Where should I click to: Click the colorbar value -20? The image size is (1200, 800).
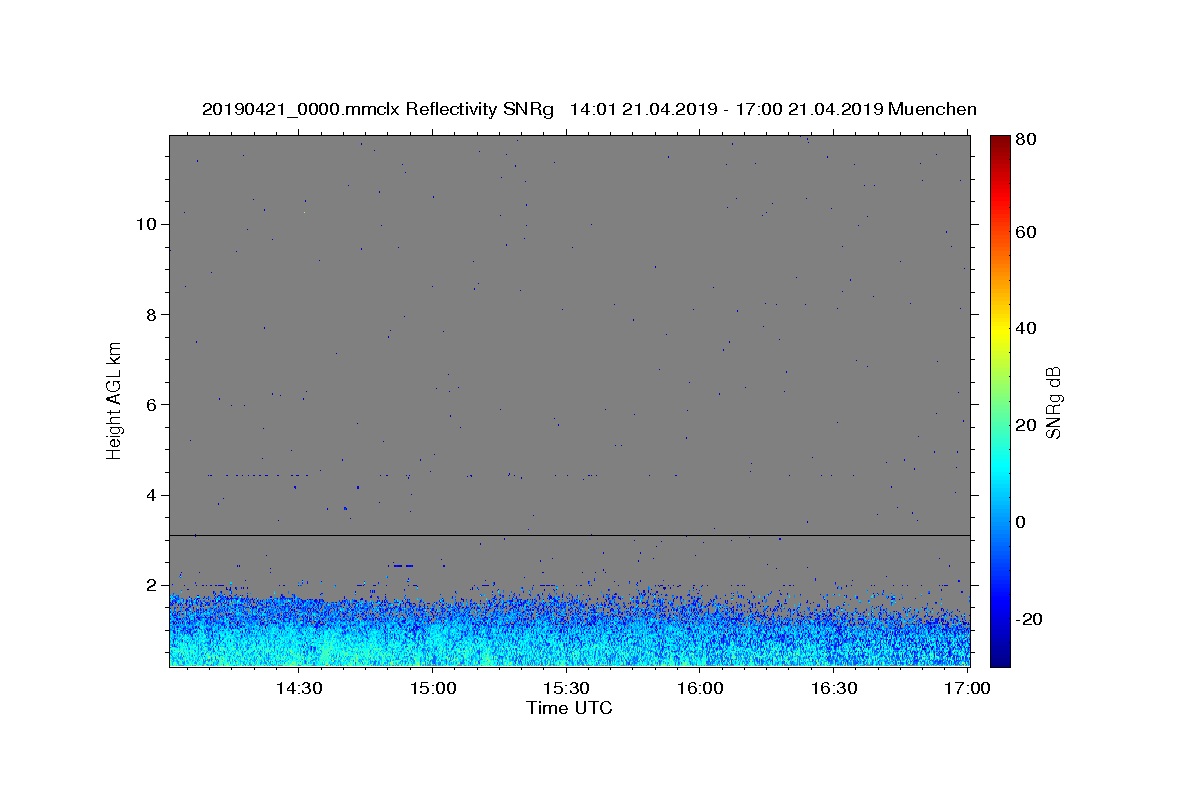click(x=1030, y=619)
